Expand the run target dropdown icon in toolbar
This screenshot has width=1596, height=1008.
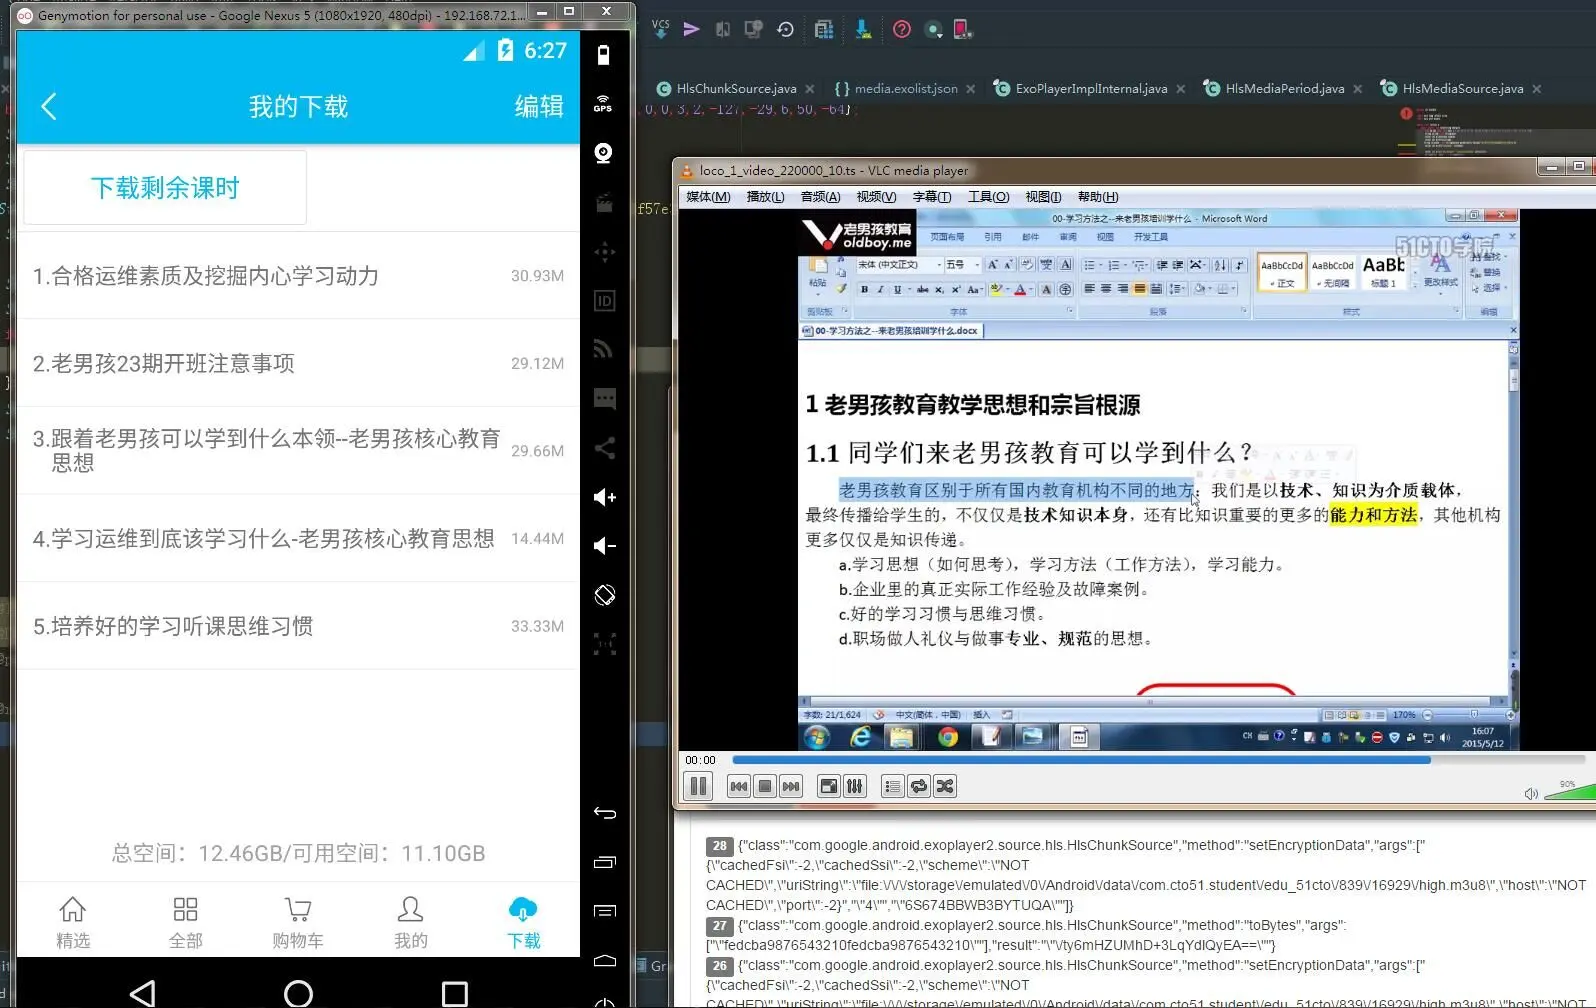pos(934,29)
